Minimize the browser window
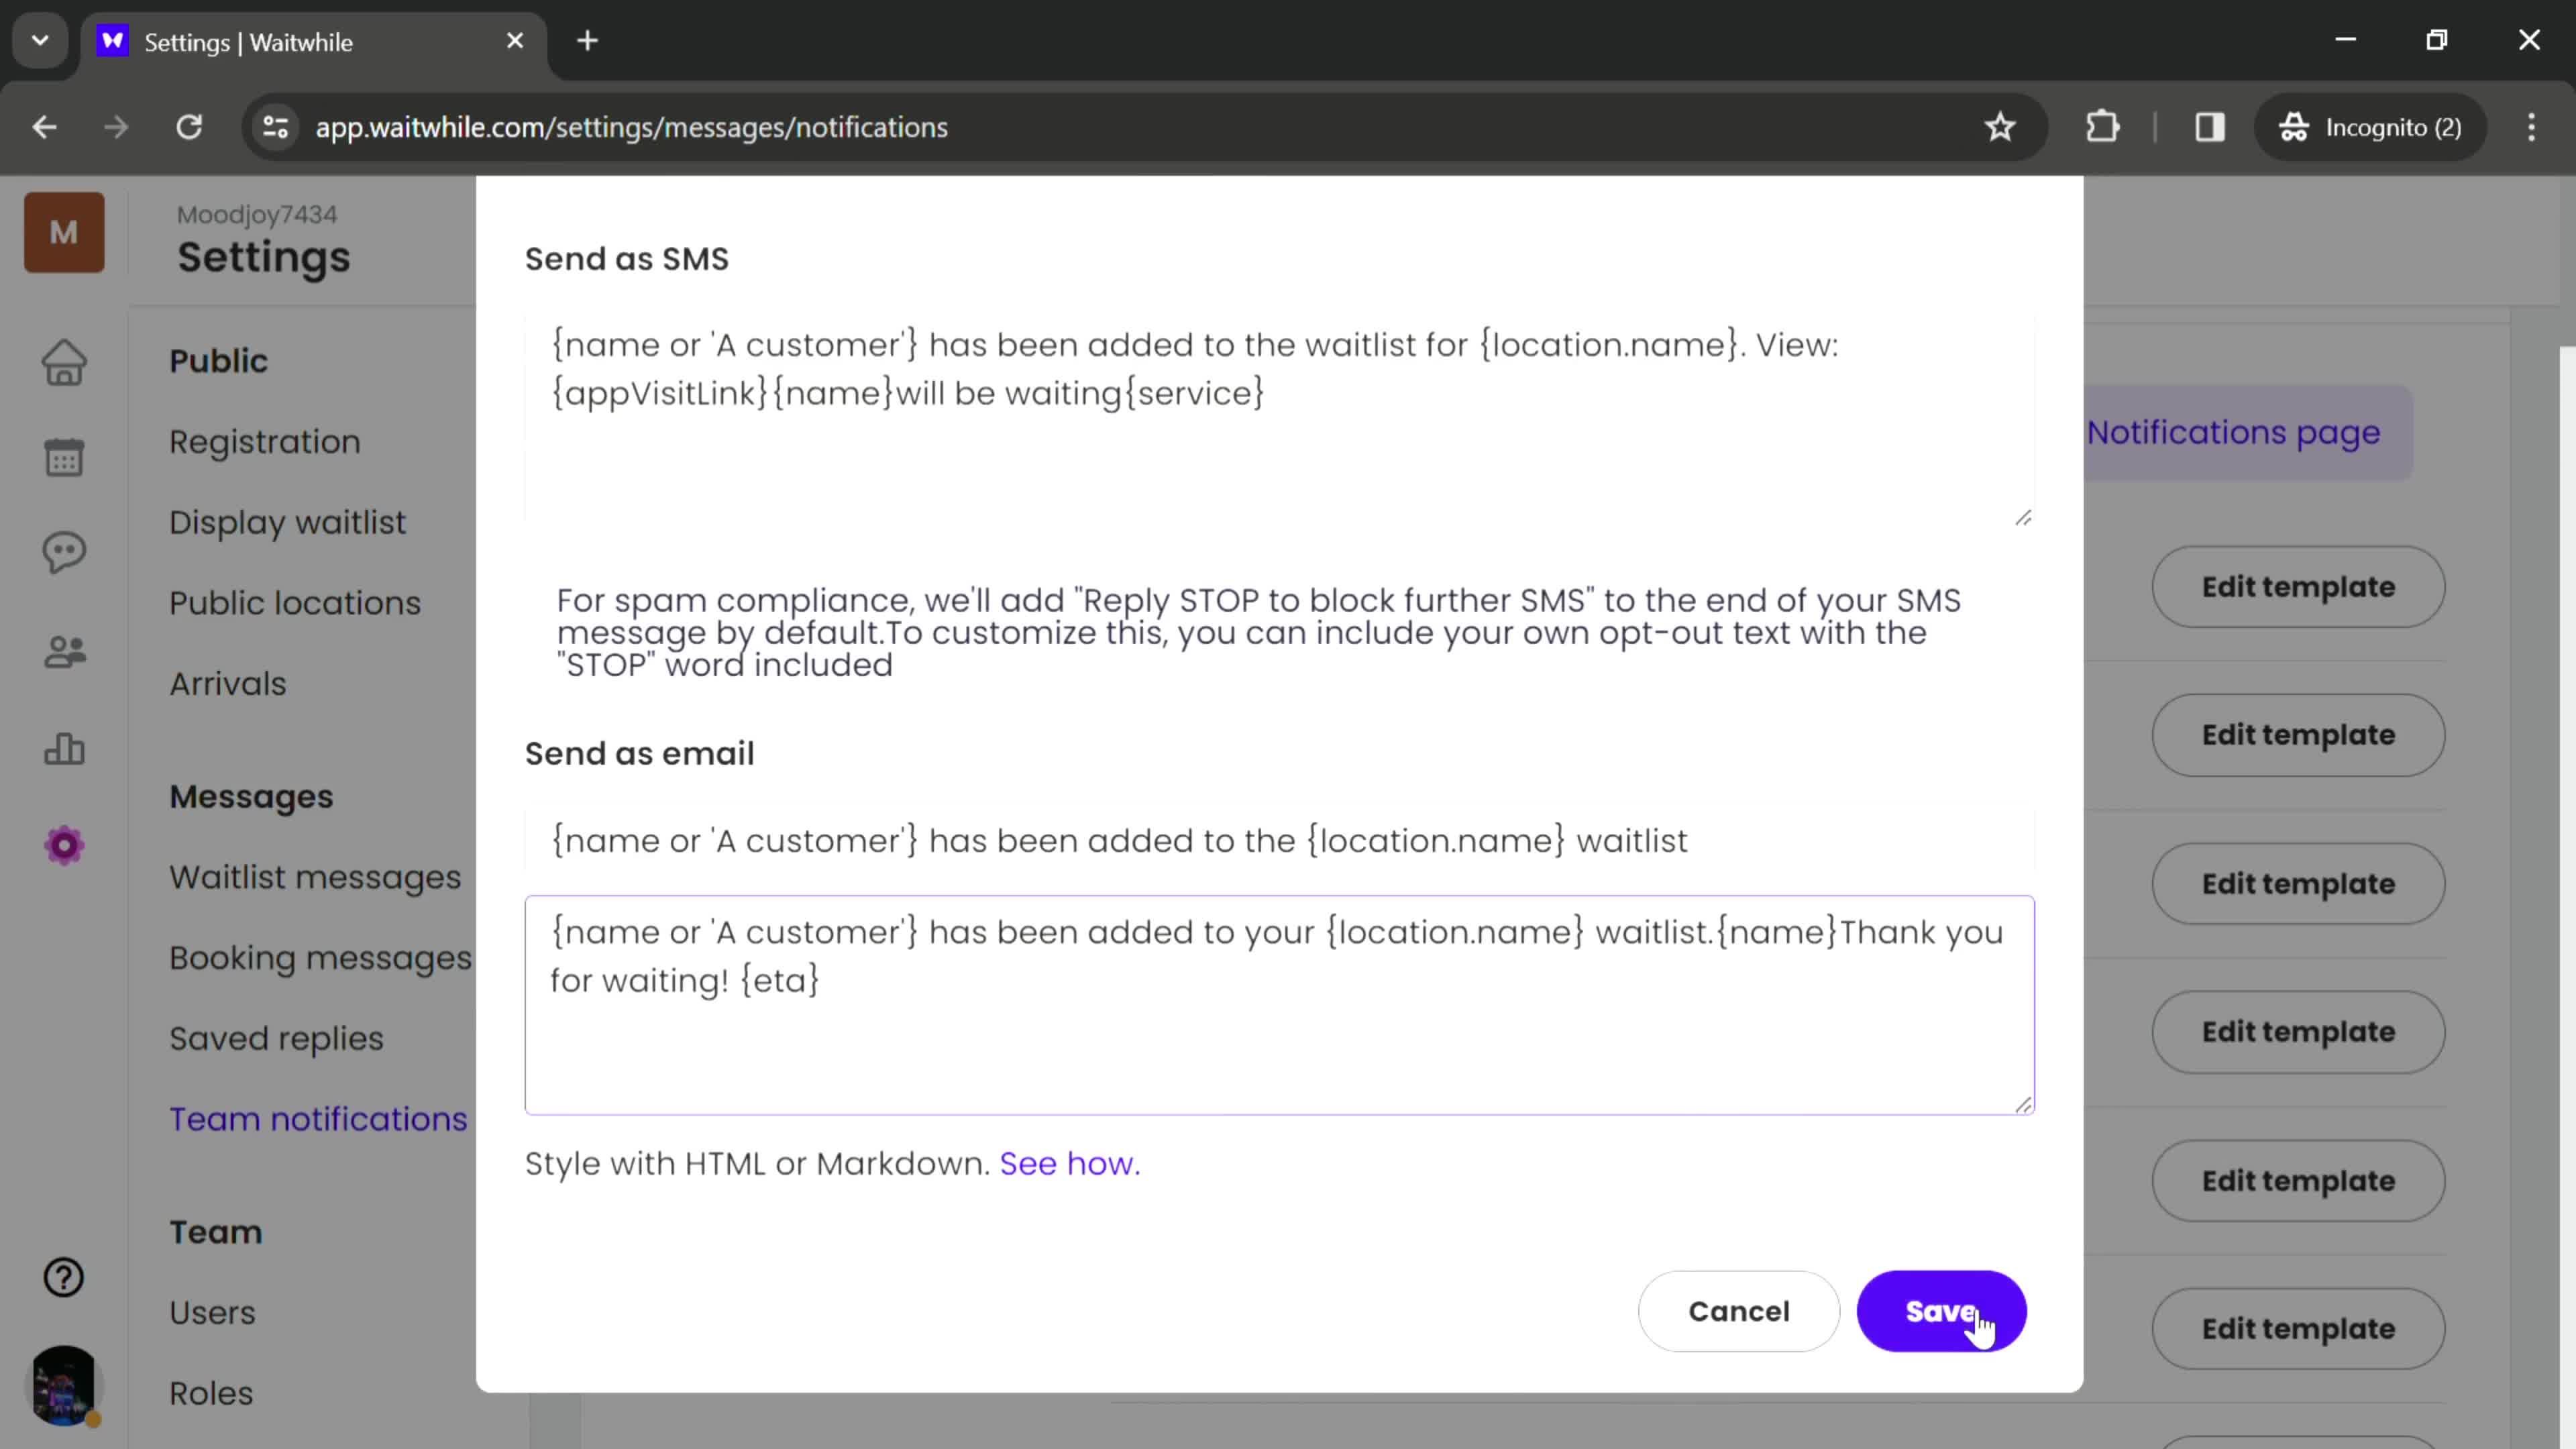 pos(2345,40)
